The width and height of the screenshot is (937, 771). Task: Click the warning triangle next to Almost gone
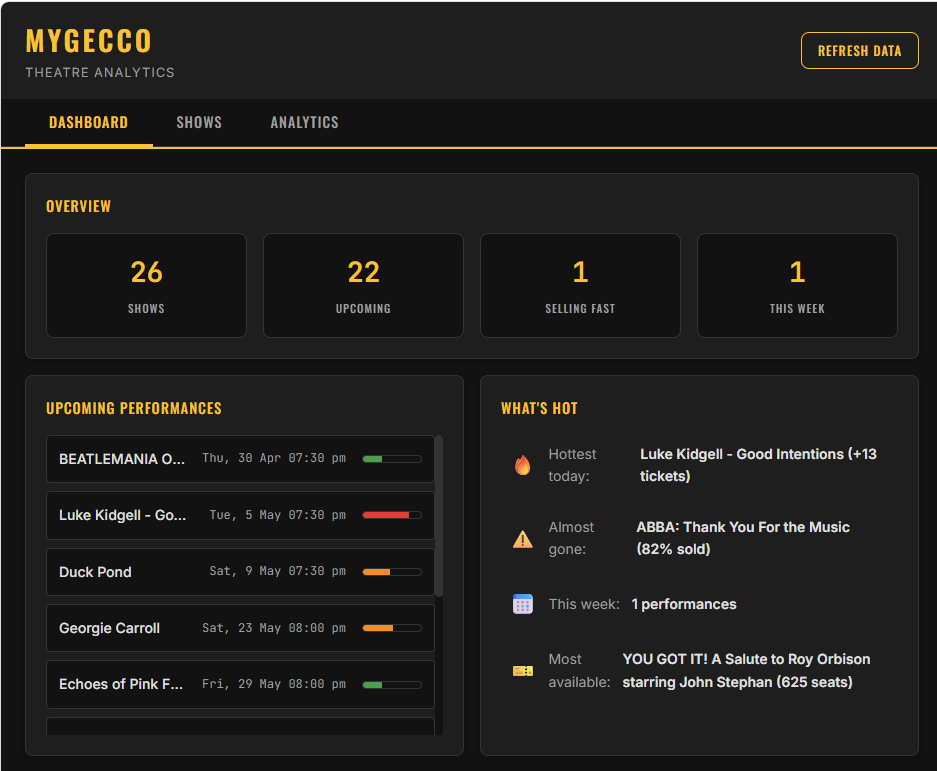522,538
